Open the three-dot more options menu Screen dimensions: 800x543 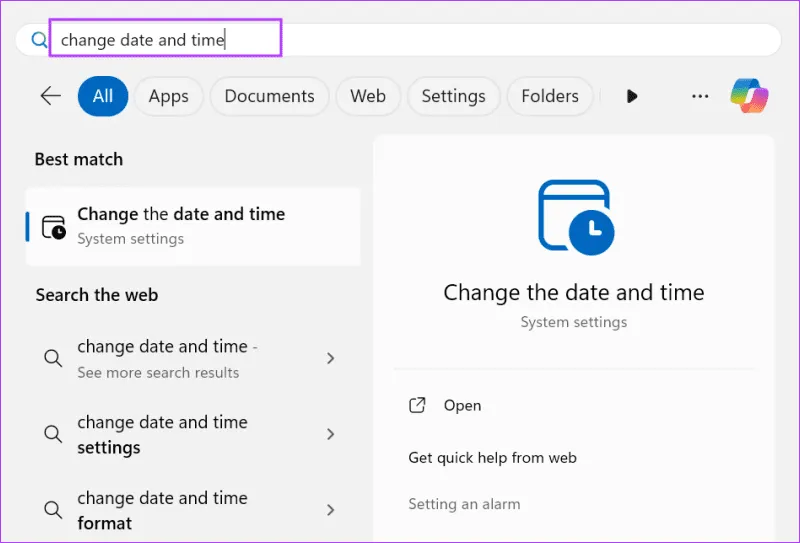[x=700, y=96]
